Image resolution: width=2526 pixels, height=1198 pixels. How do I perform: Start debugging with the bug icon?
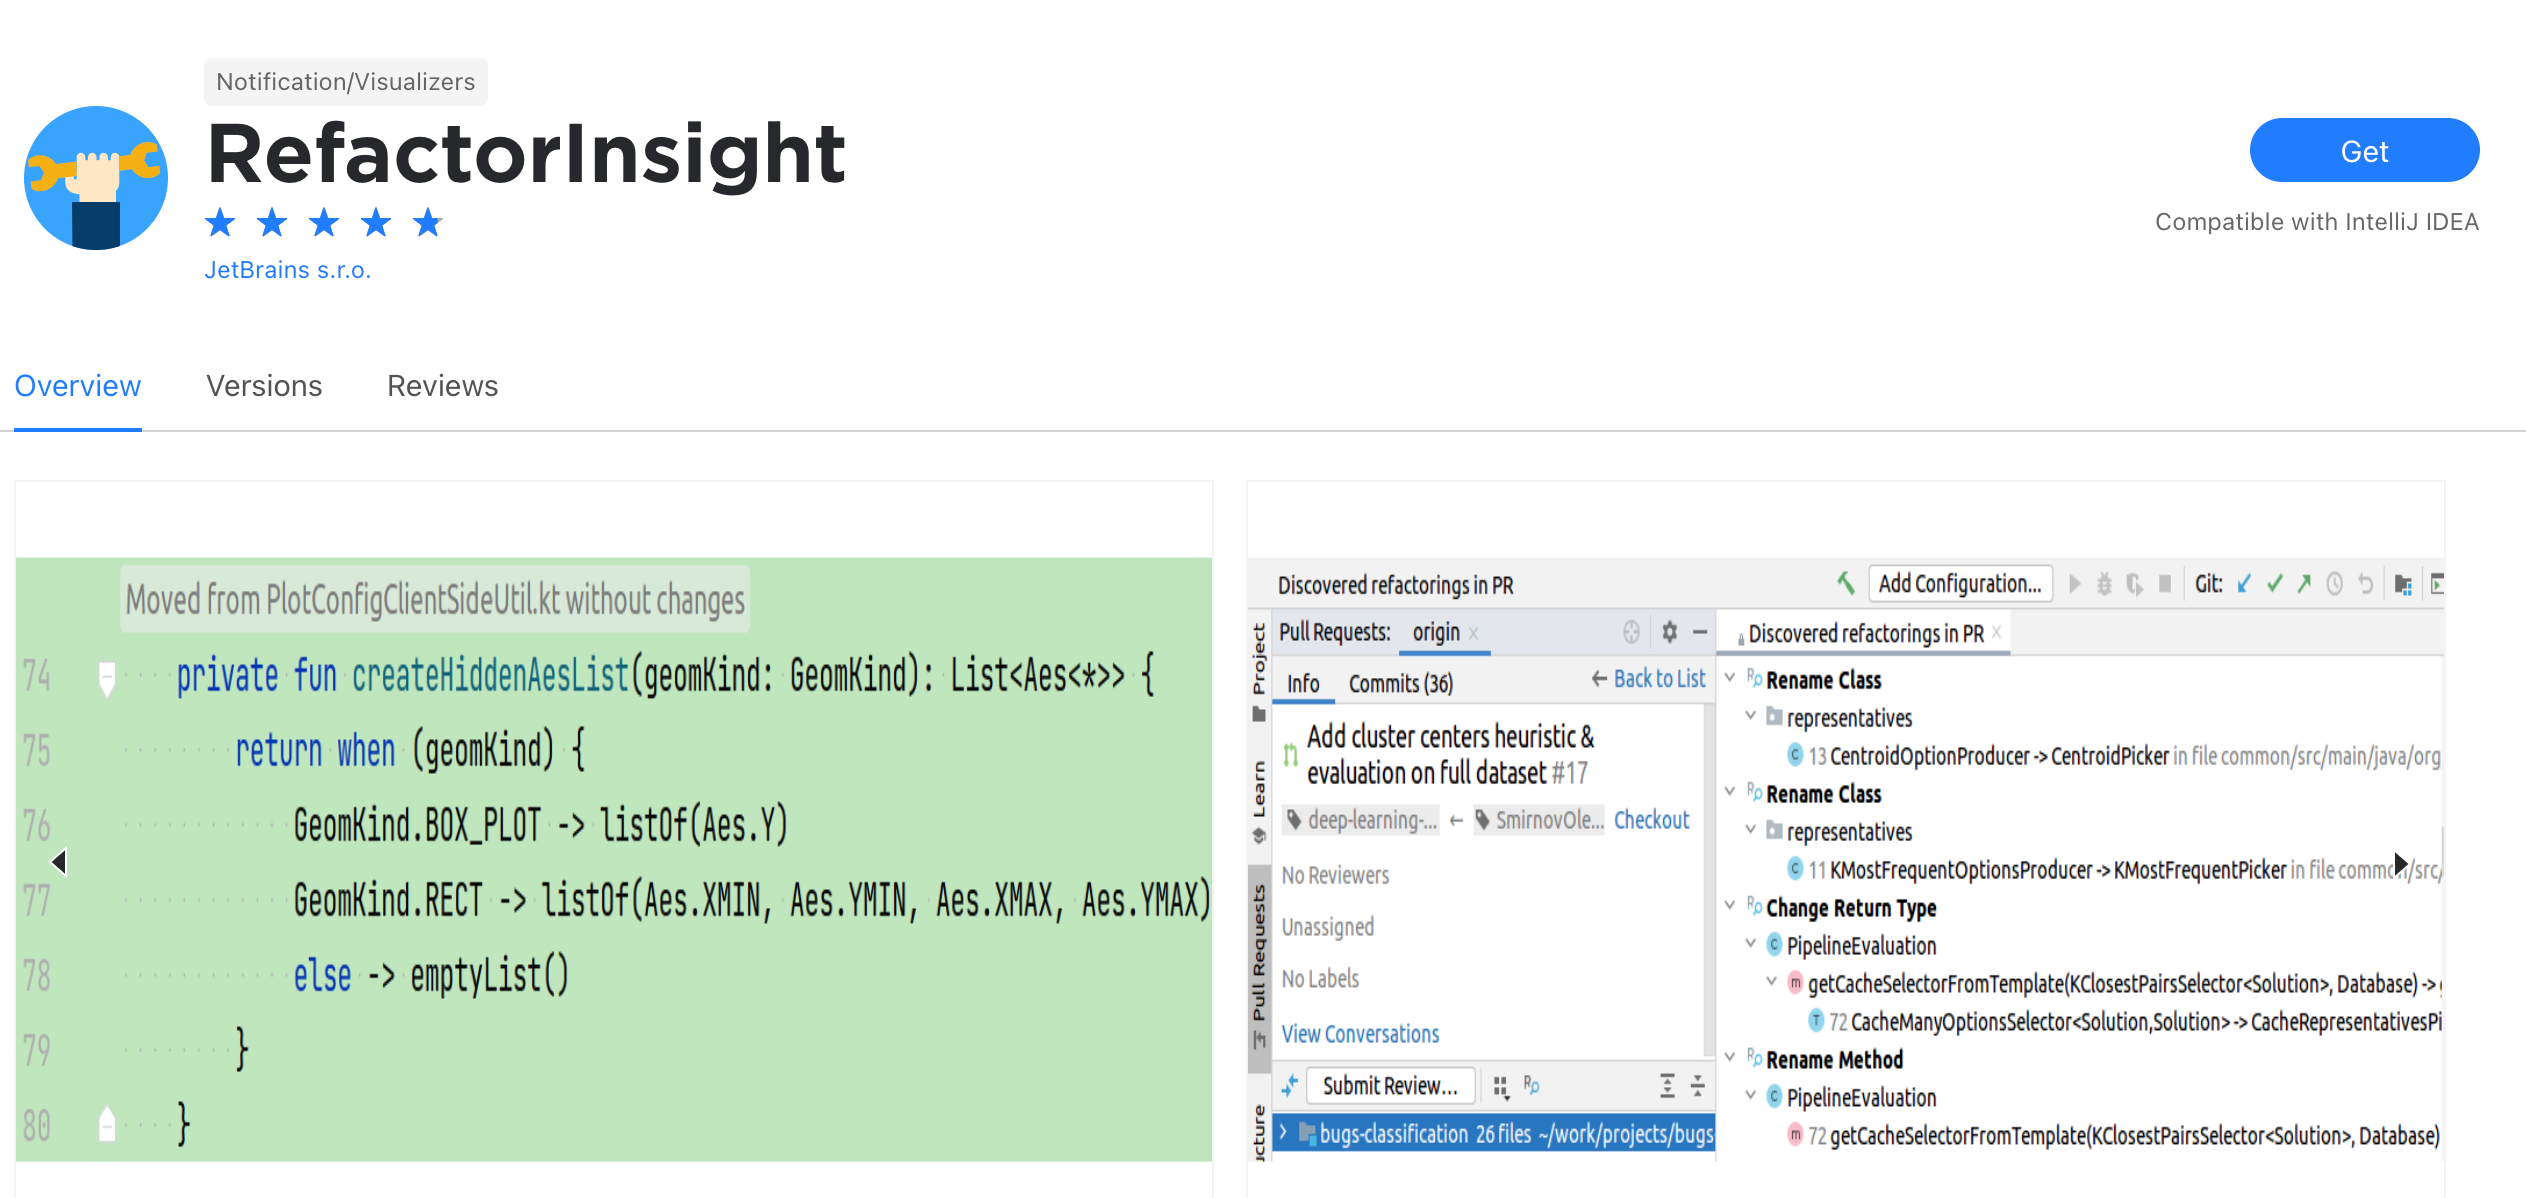pyautogui.click(x=2104, y=584)
